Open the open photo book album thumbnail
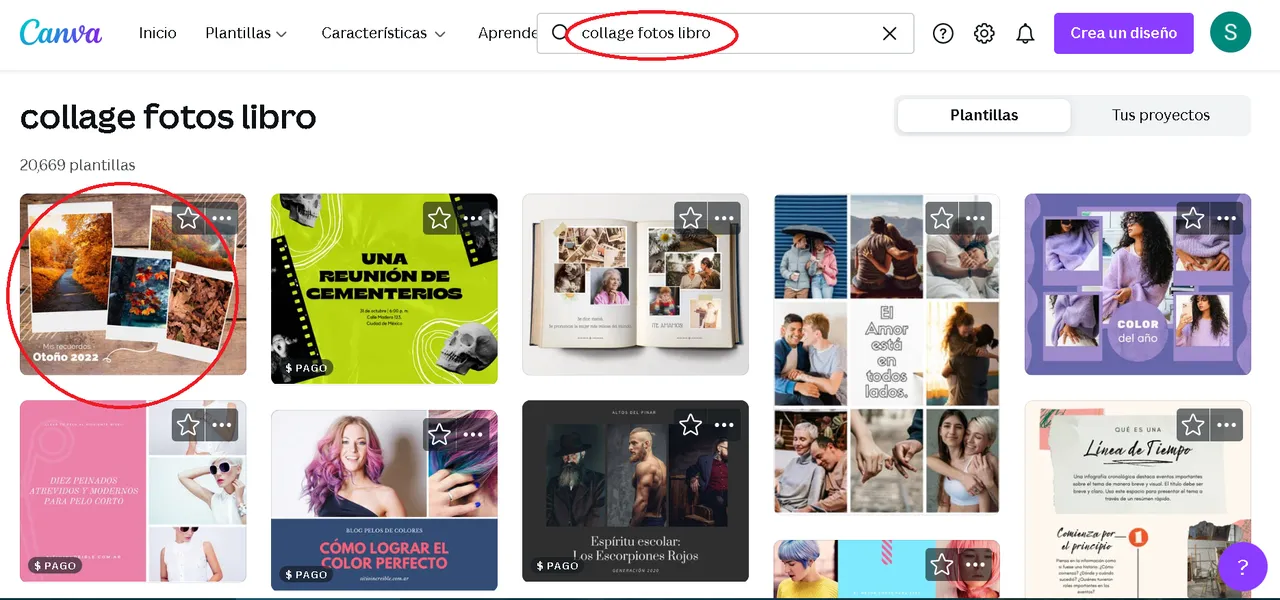Image resolution: width=1280 pixels, height=600 pixels. [635, 284]
